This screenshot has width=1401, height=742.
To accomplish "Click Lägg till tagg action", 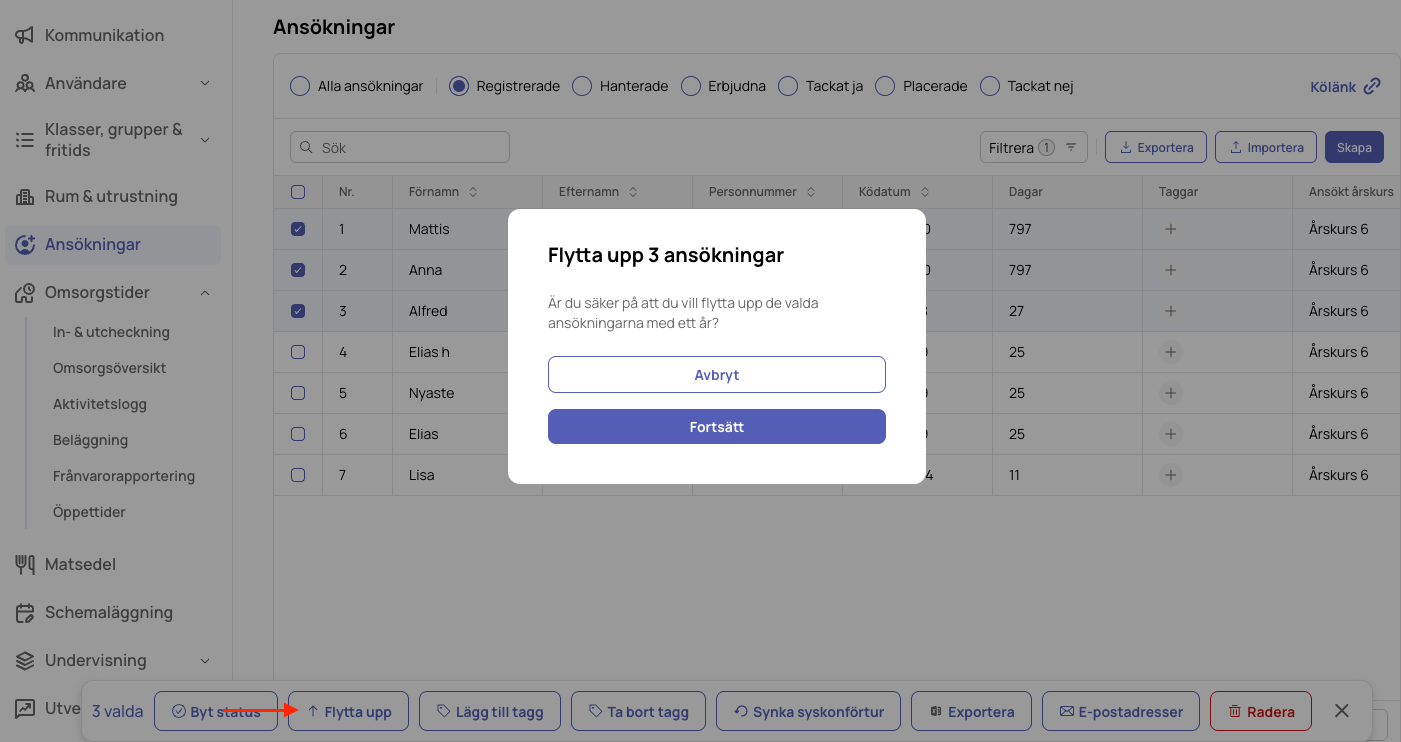I will pos(489,712).
